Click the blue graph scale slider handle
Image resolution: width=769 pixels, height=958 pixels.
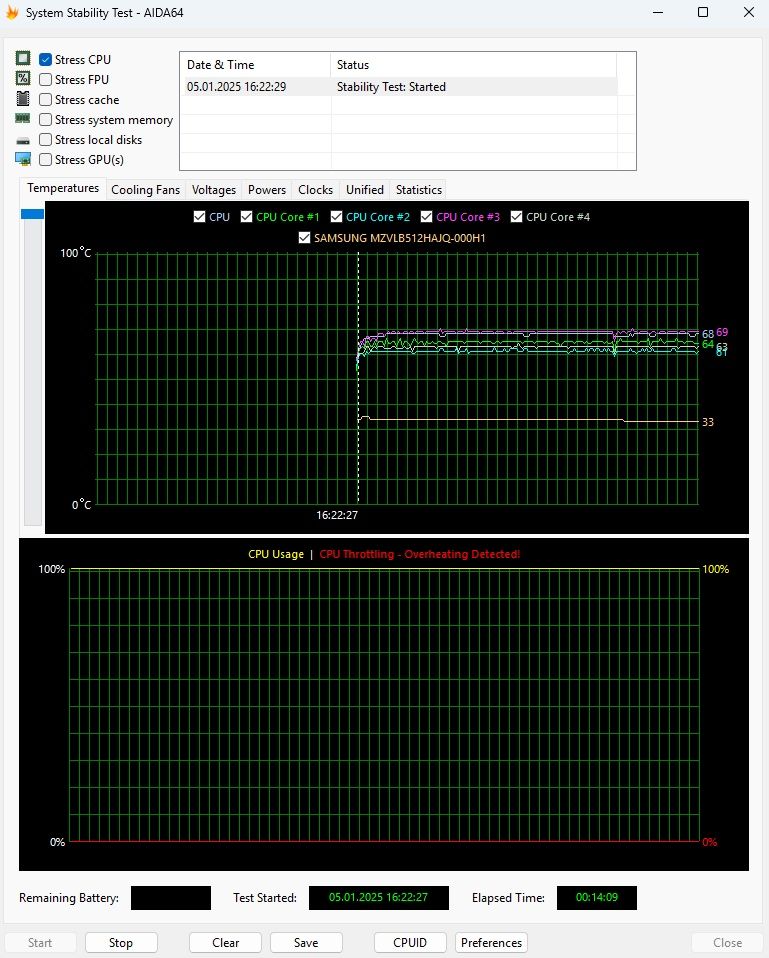coord(32,214)
